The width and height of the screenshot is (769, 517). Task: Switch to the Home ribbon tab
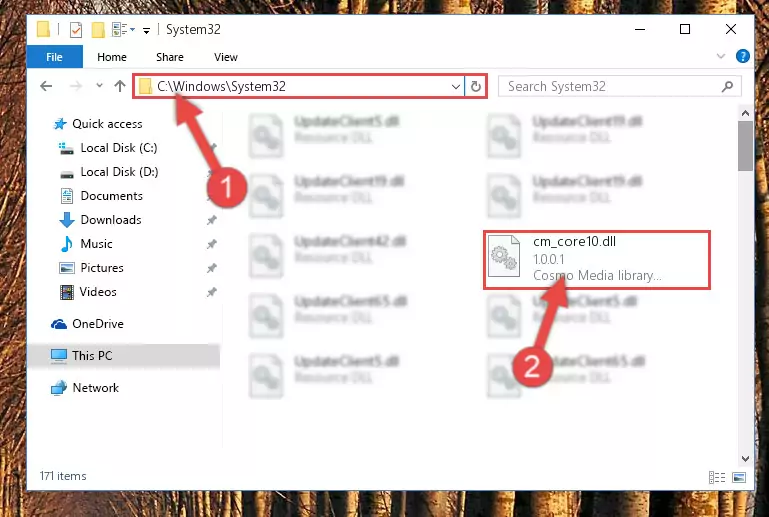point(112,57)
